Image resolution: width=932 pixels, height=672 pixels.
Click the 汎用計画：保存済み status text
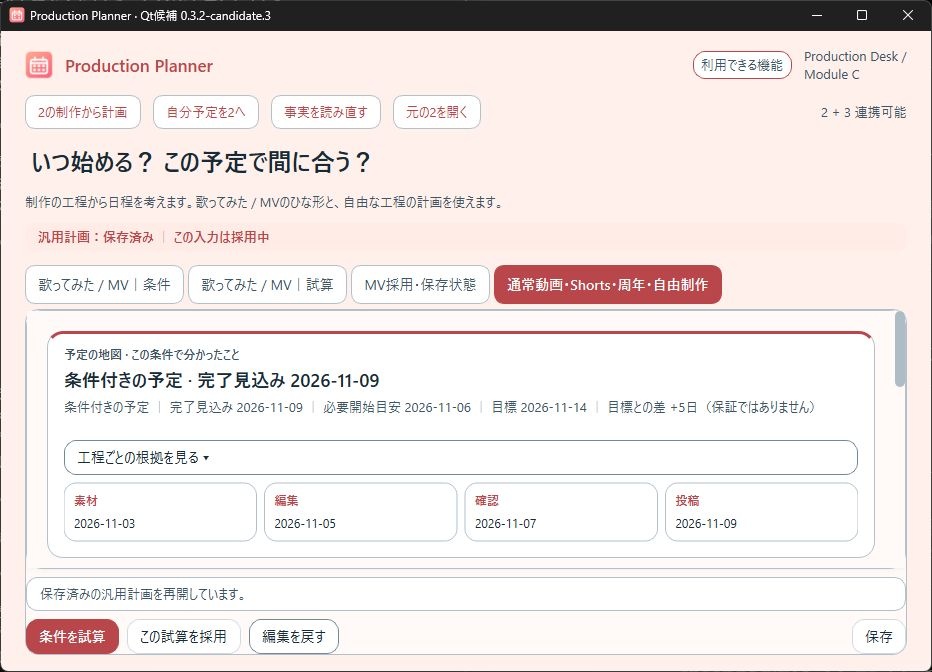(96, 237)
